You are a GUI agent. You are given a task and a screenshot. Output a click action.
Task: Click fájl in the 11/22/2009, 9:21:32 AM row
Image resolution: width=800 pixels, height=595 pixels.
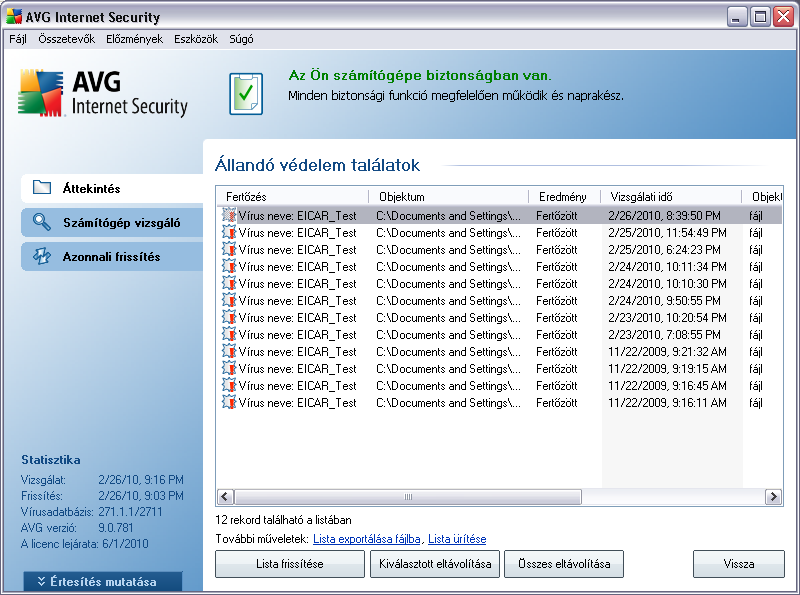coord(756,352)
